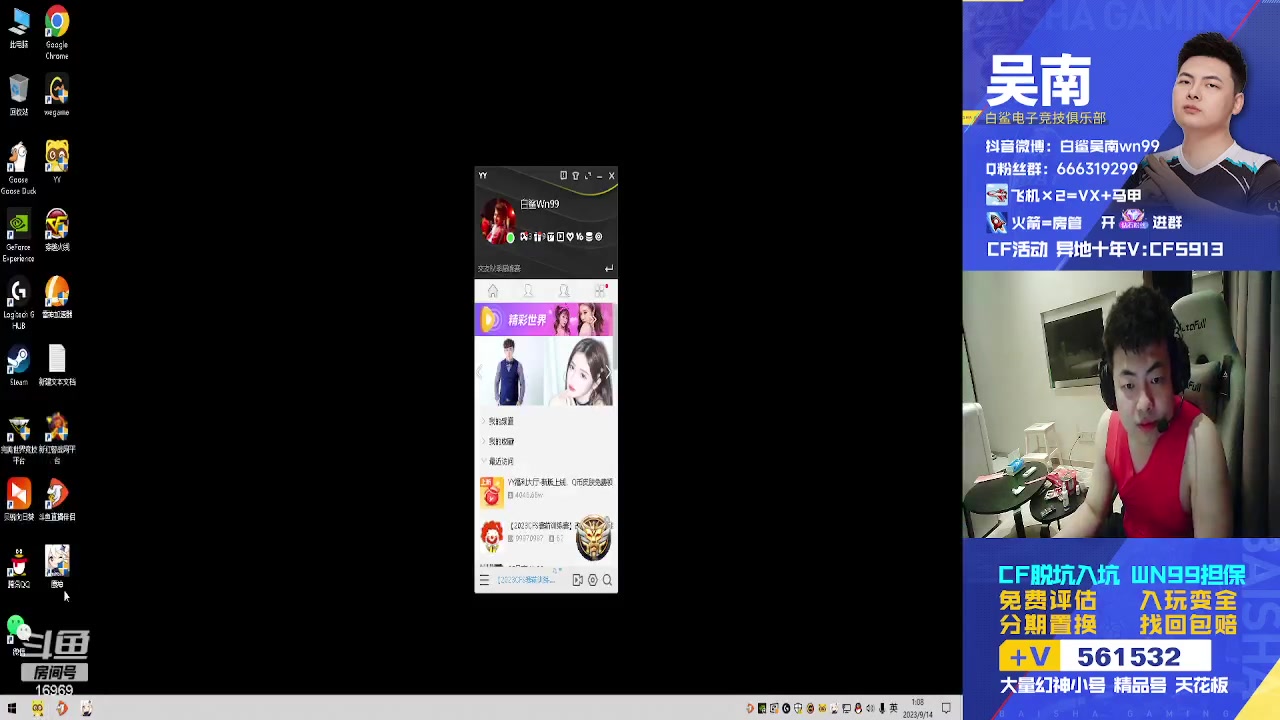This screenshot has height=720, width=1280.
Task: Open YY settings hexagon icon
Action: click(592, 580)
